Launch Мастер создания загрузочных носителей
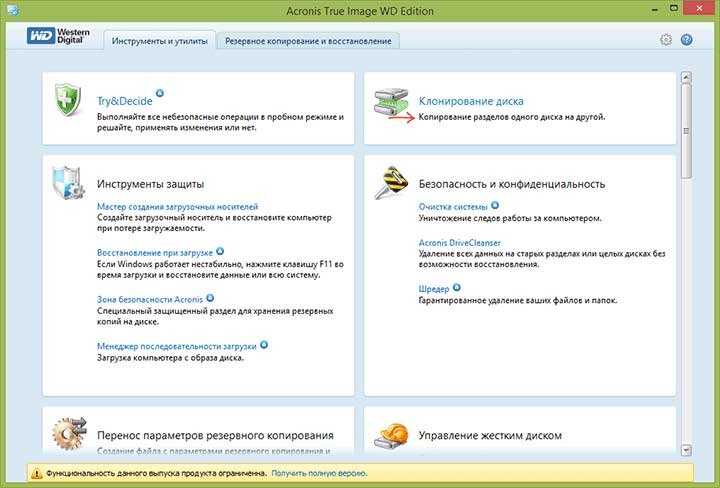 177,207
